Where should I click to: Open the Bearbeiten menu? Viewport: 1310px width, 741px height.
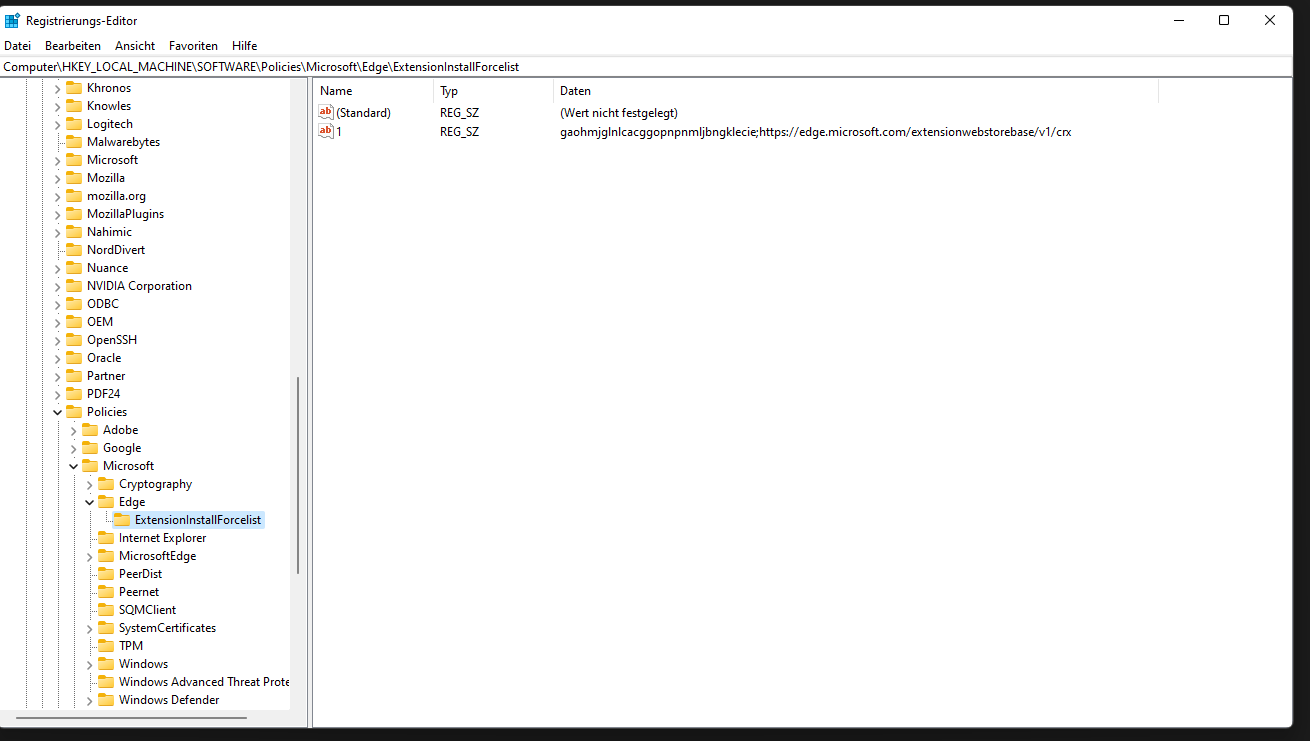(73, 46)
